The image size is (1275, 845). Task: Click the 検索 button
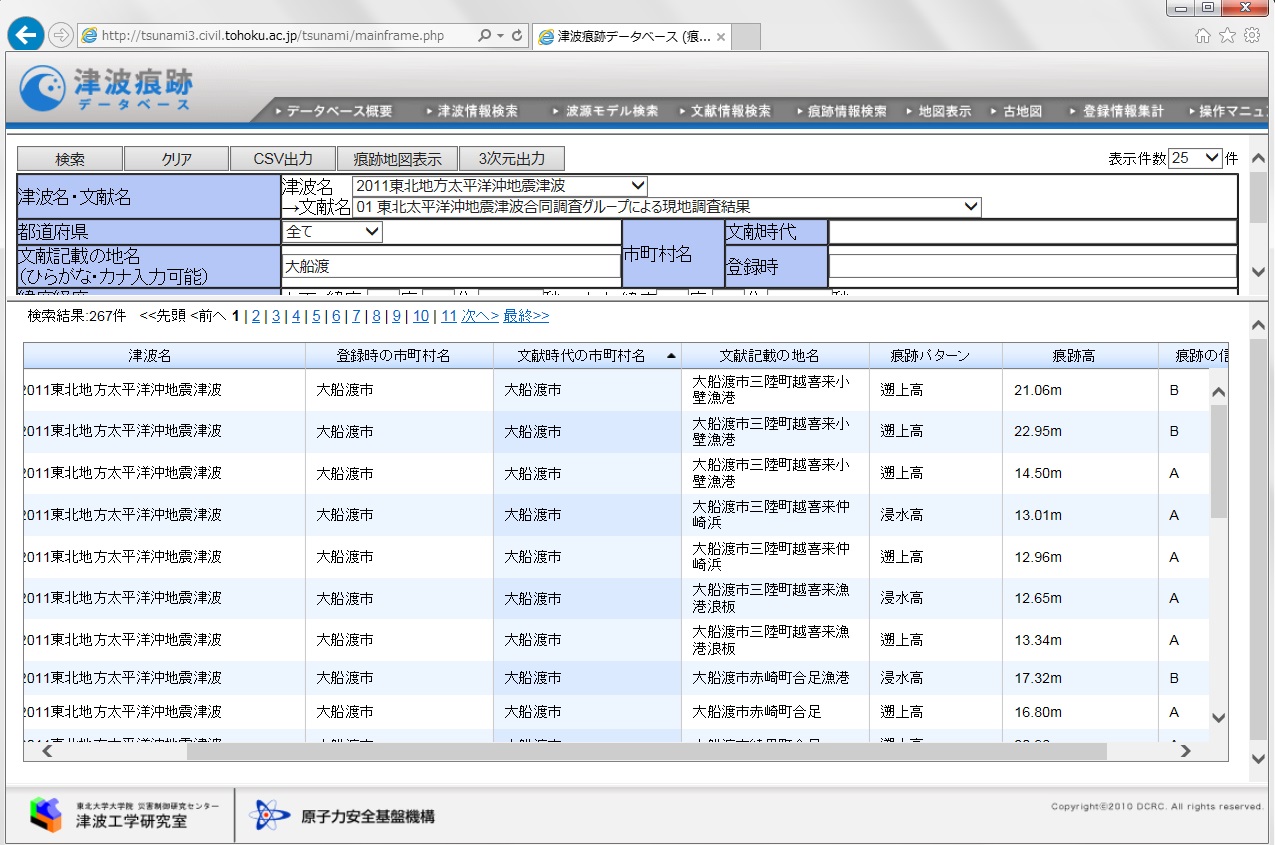point(70,159)
